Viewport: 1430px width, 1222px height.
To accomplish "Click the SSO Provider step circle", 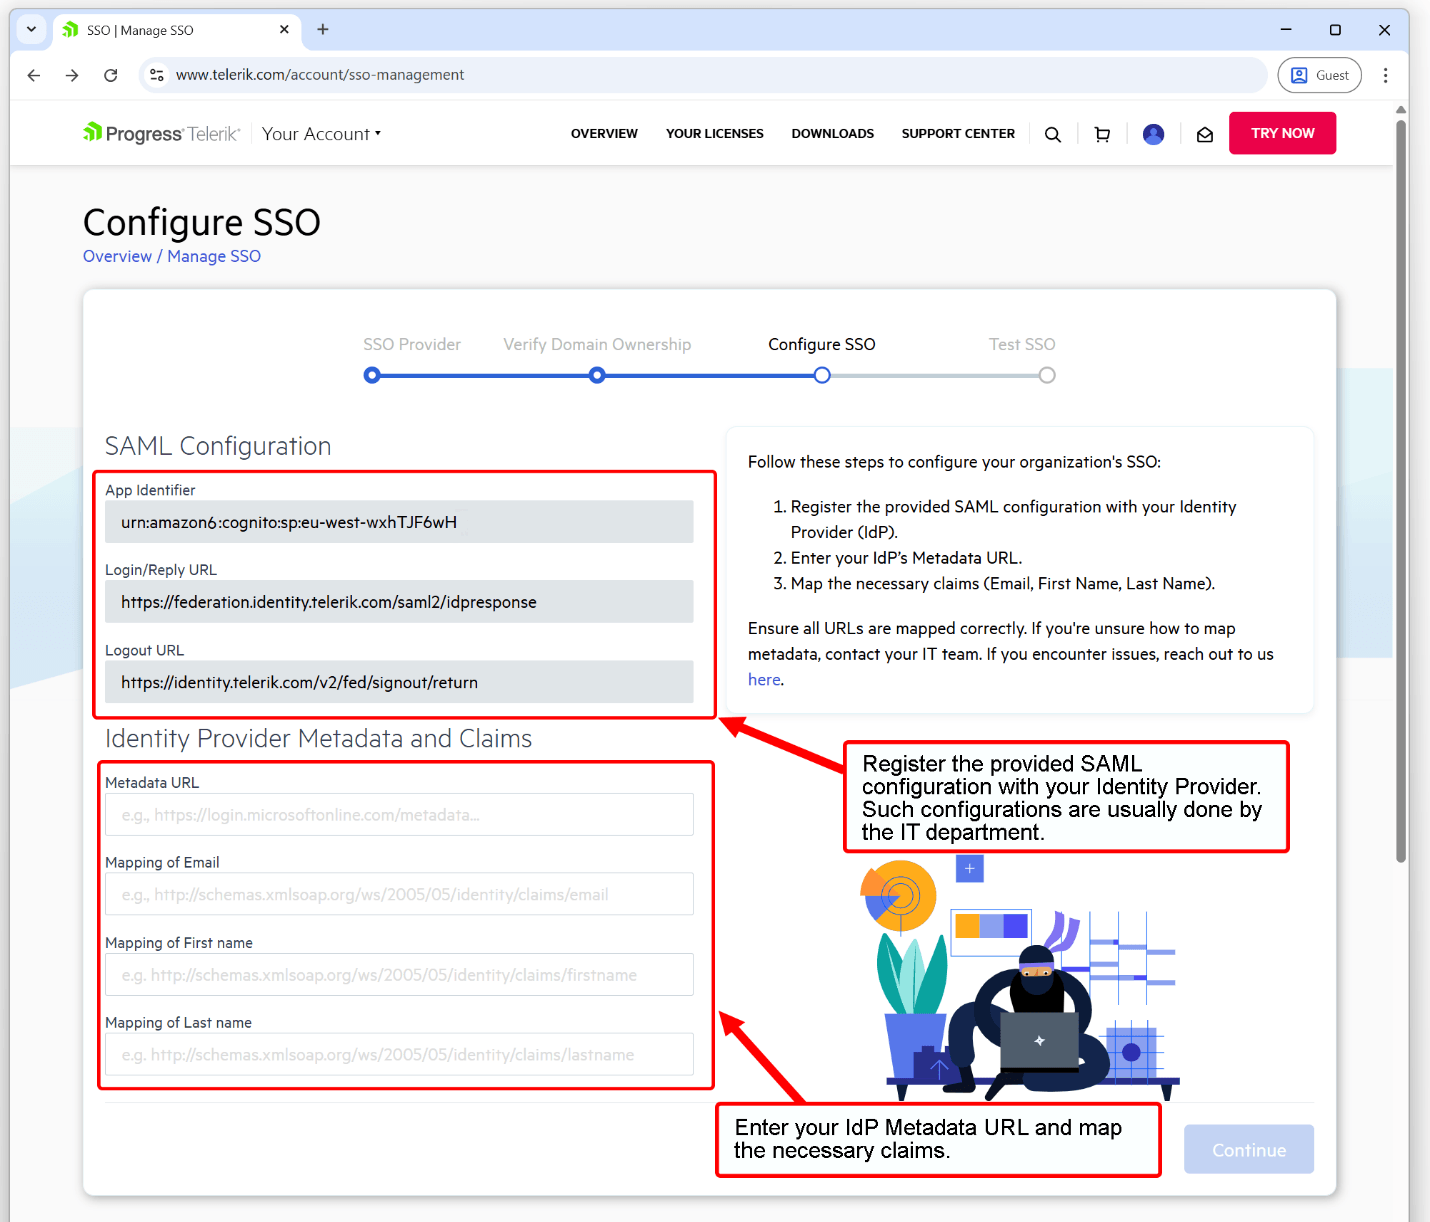I will pos(372,375).
